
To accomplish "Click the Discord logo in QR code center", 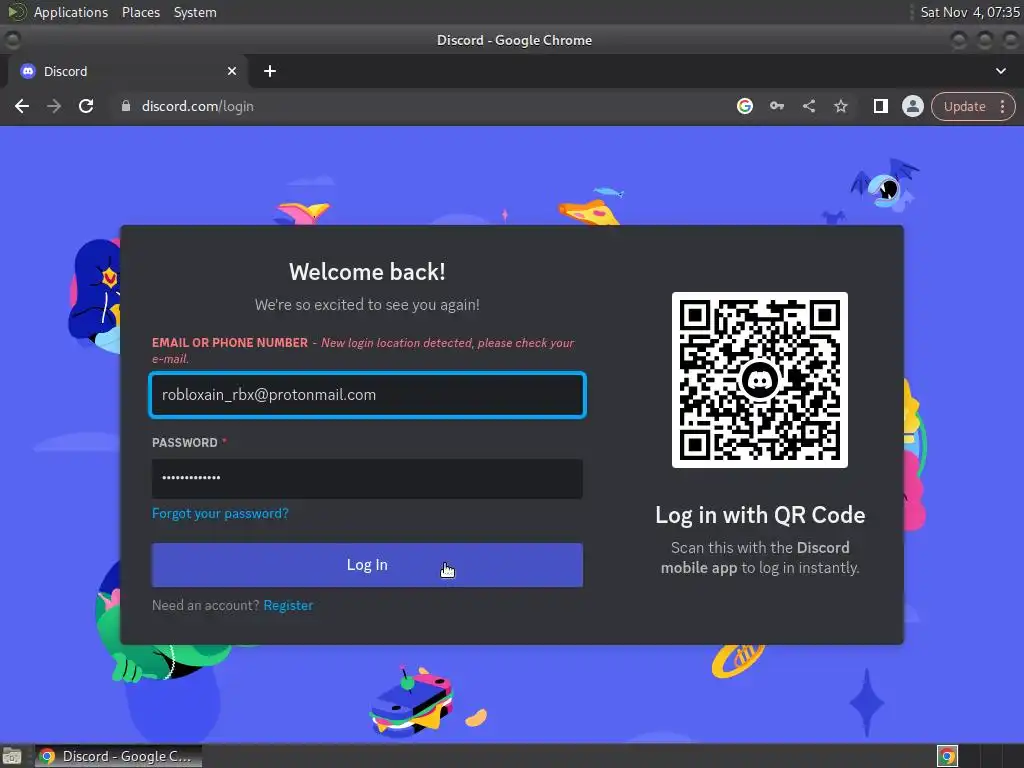I will (760, 379).
